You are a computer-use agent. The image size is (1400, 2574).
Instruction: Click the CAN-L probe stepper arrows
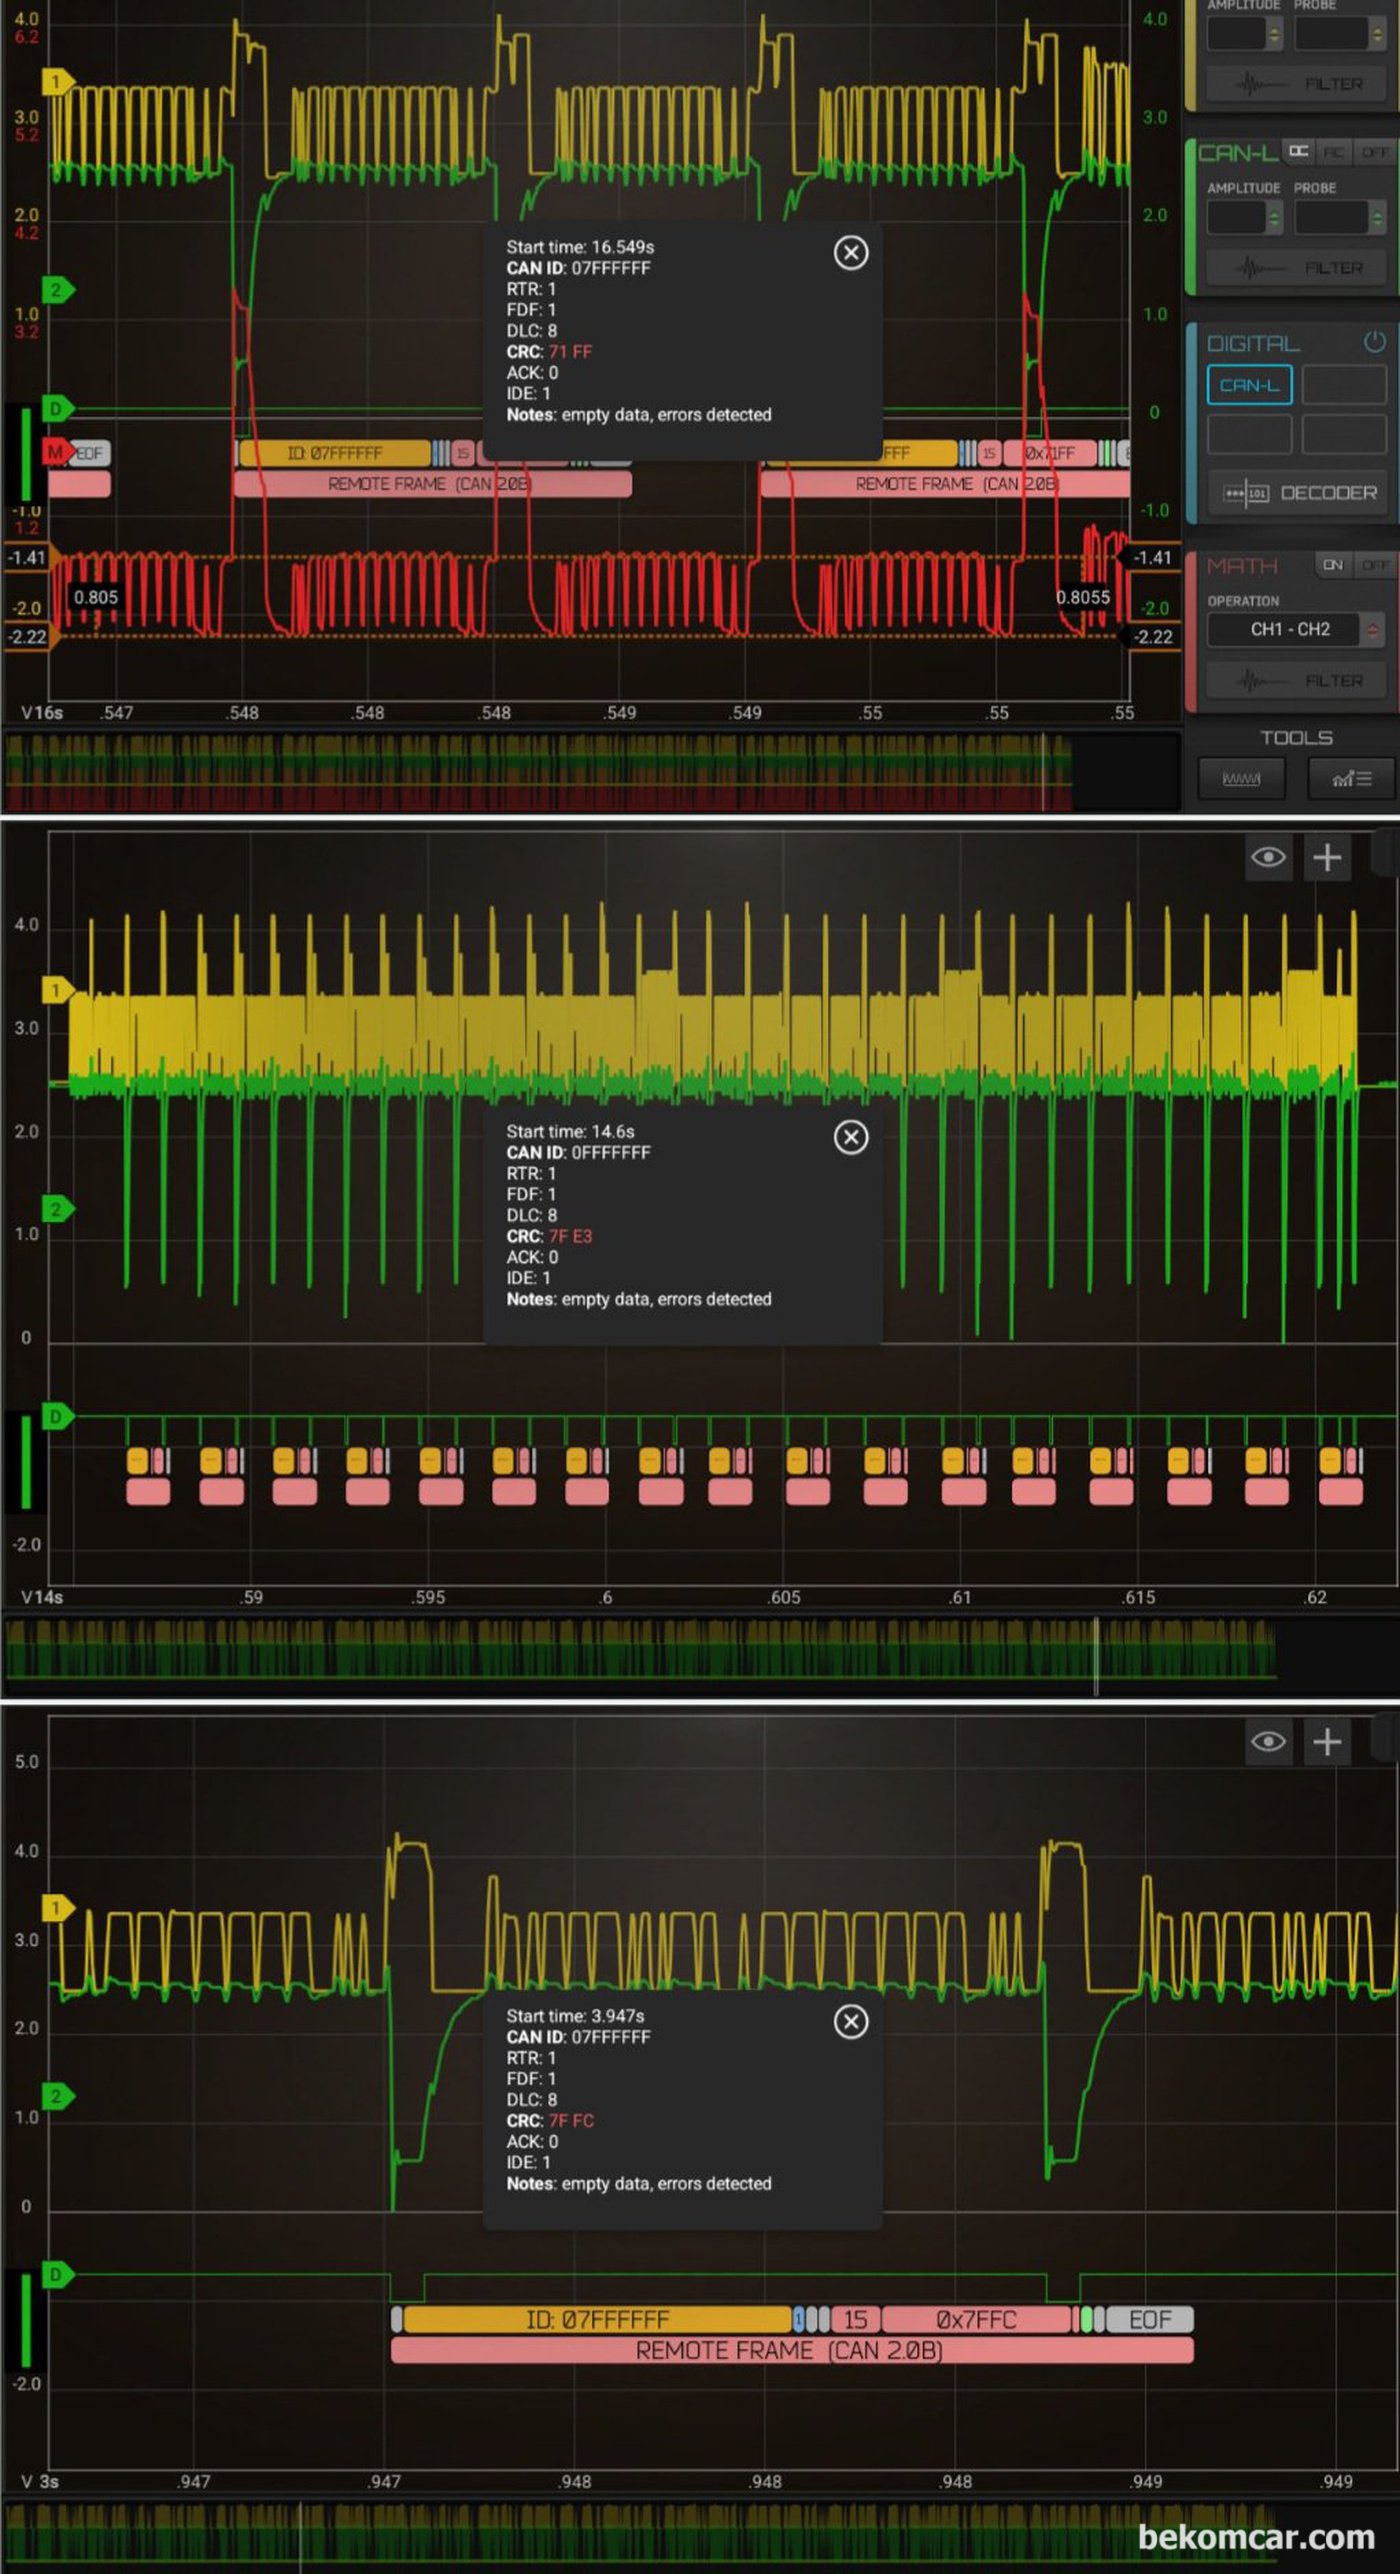point(1377,217)
